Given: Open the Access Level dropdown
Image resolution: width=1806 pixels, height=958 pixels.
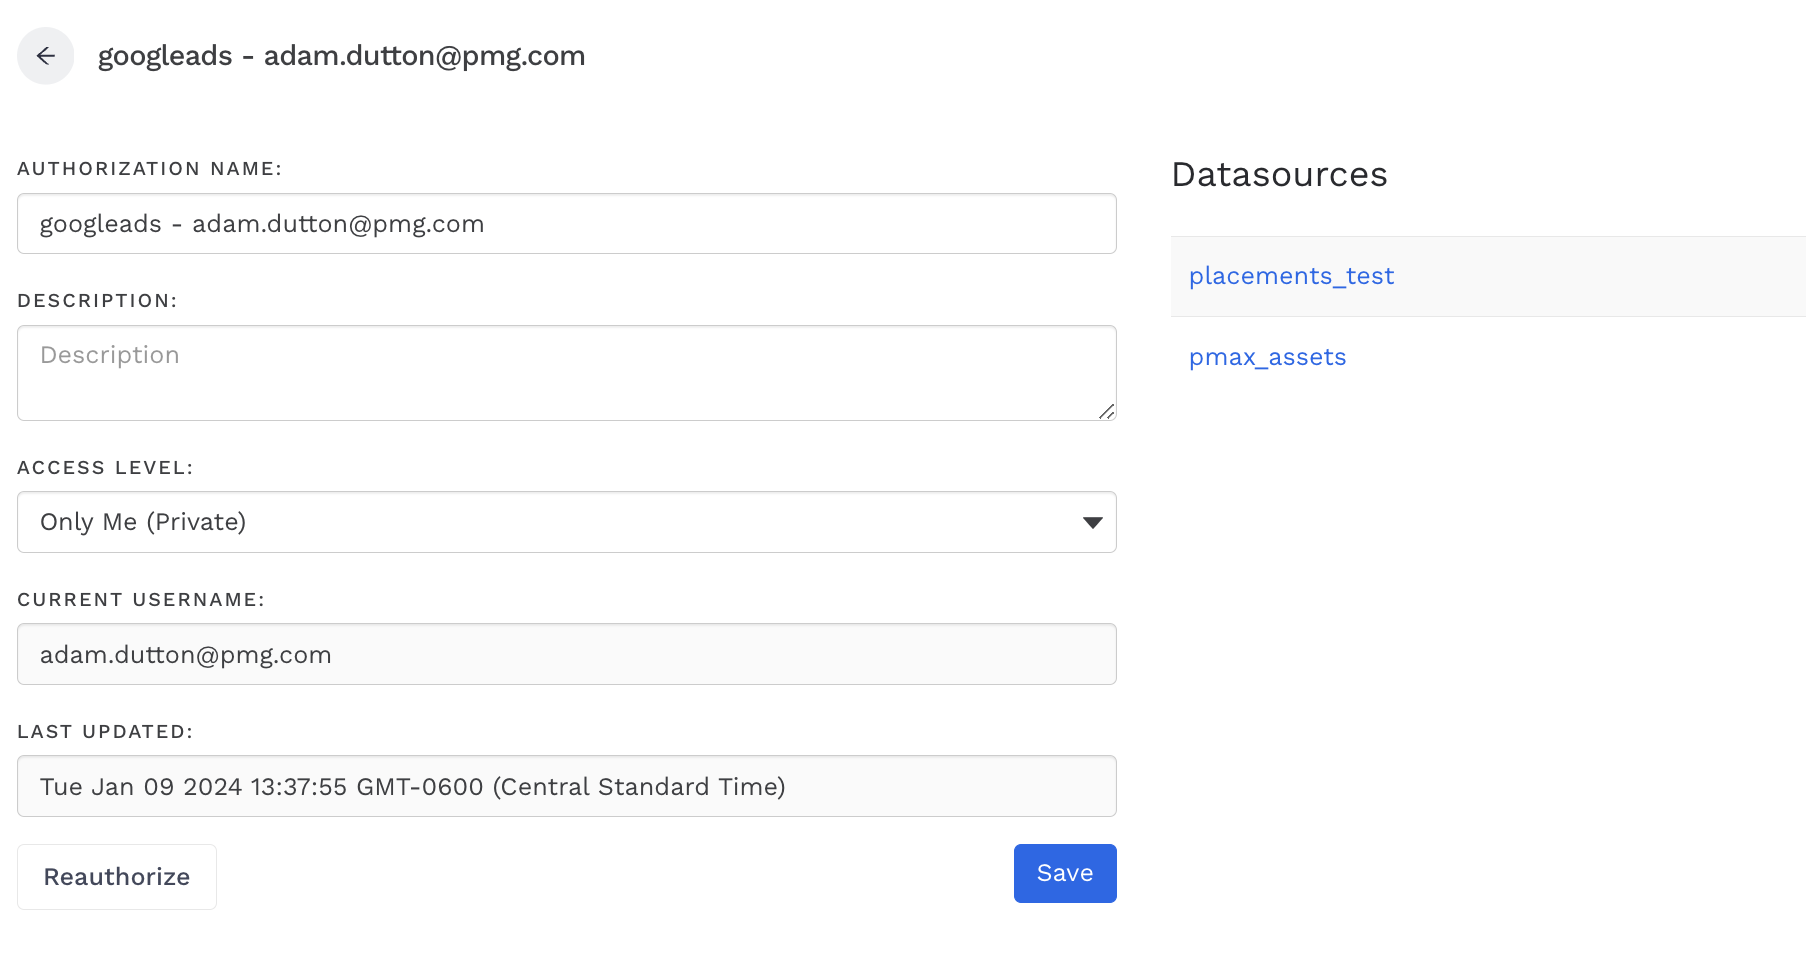Looking at the screenshot, I should 566,522.
